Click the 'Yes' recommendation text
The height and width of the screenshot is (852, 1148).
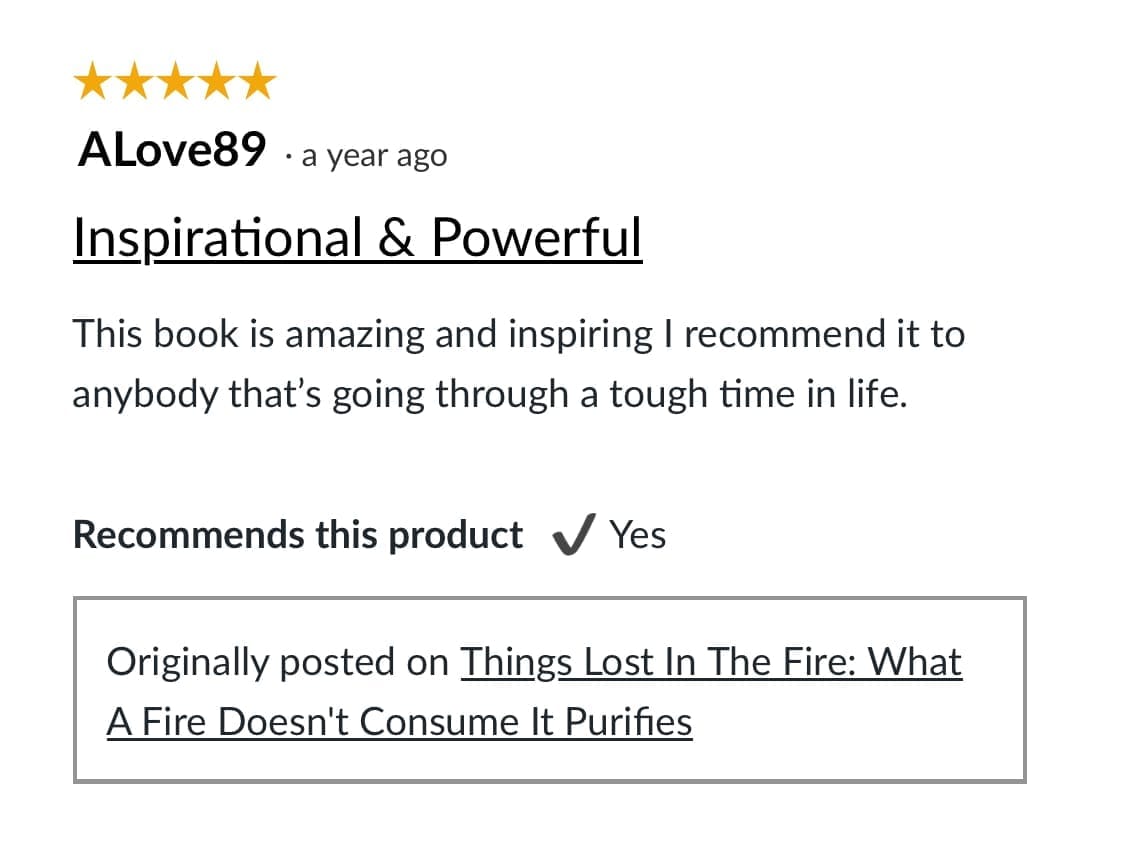638,535
